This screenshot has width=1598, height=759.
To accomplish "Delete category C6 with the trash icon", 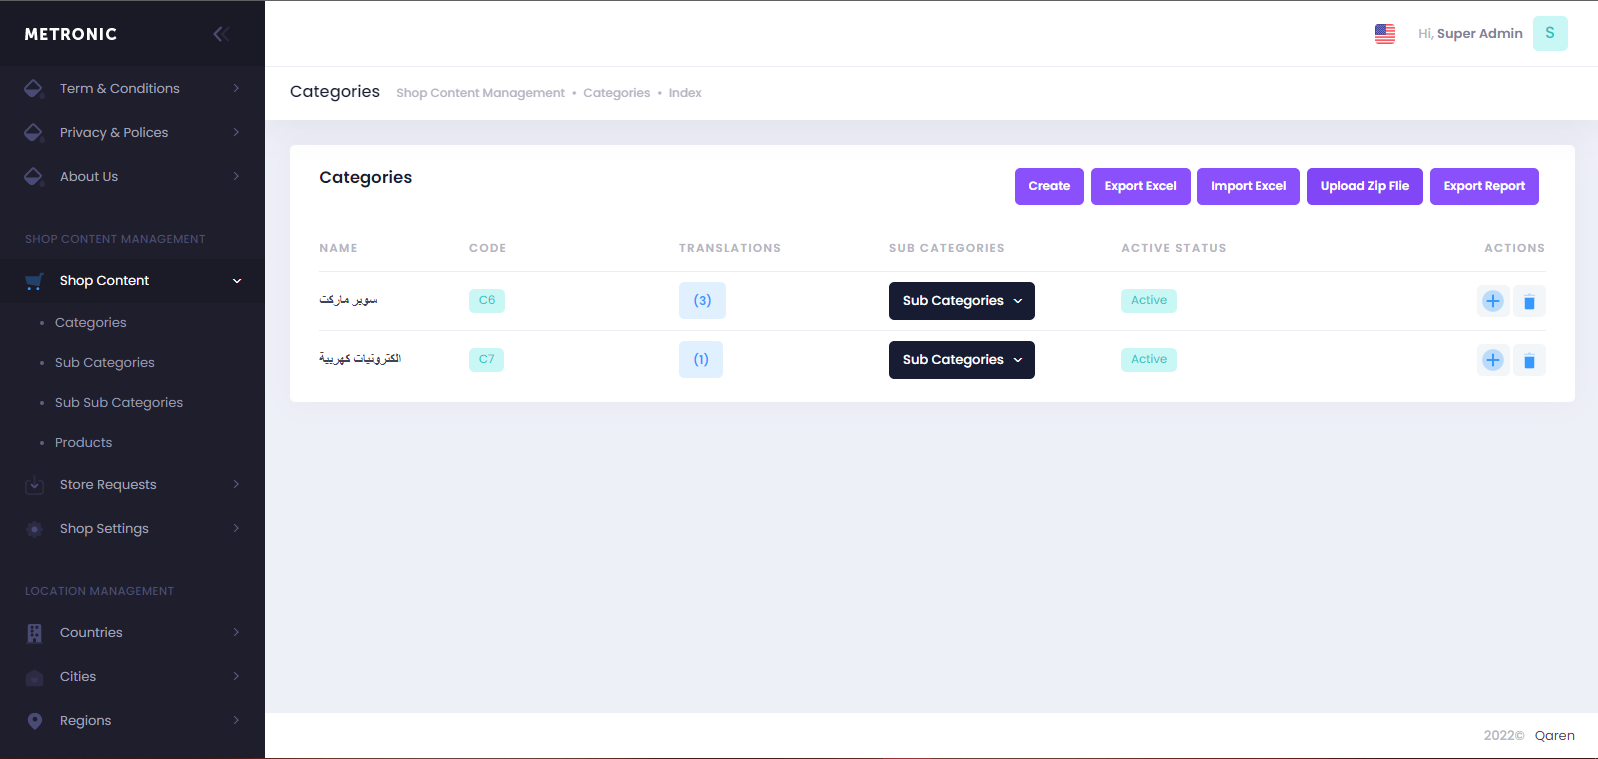I will pyautogui.click(x=1529, y=301).
